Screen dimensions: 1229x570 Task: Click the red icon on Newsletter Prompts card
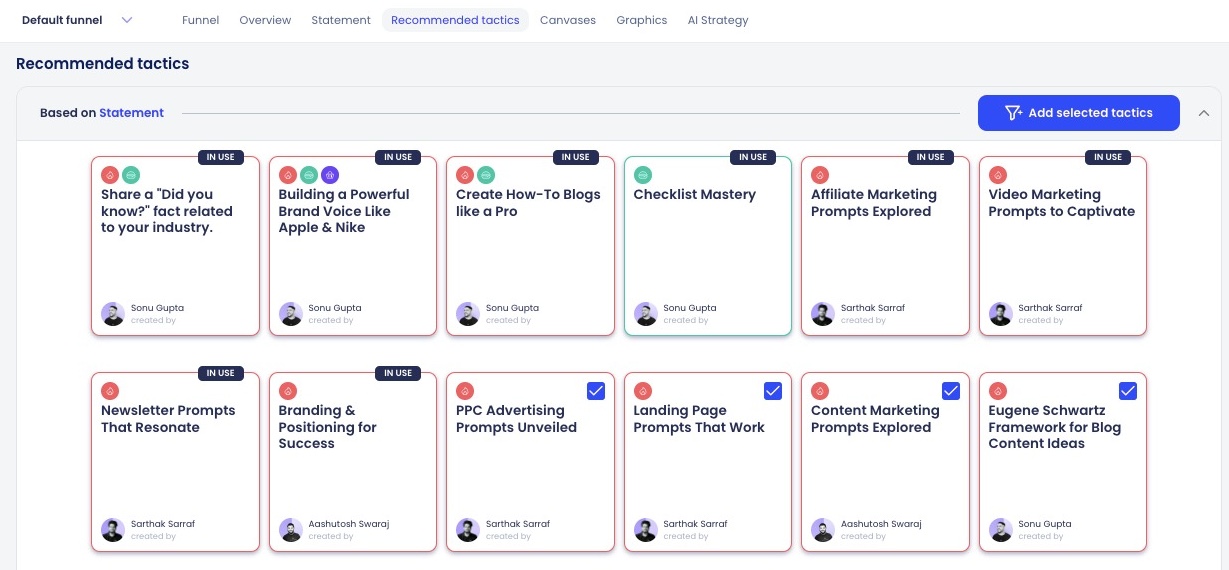[110, 391]
